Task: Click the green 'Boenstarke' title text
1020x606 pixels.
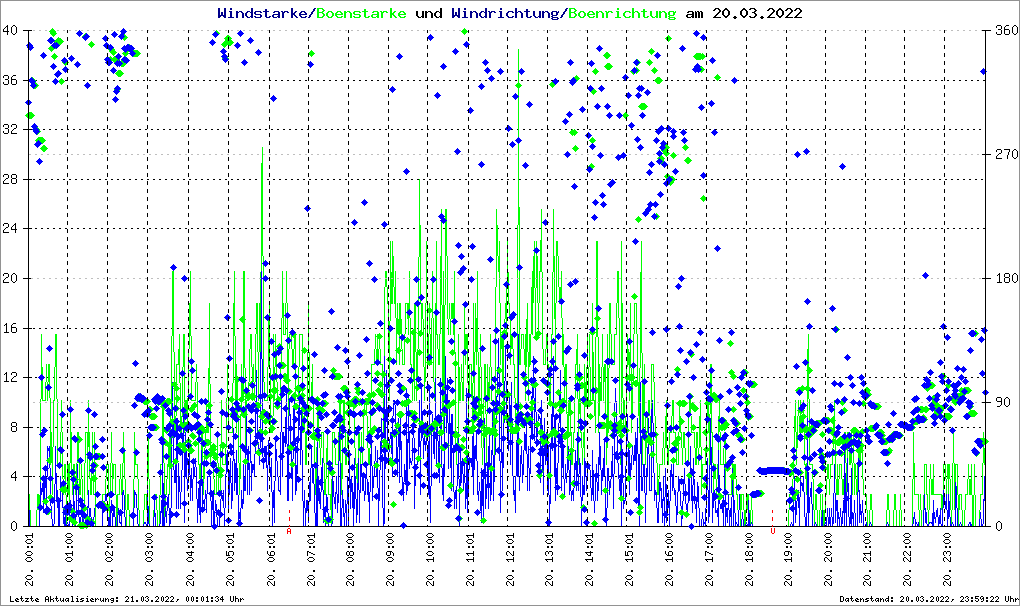Action: (x=361, y=13)
